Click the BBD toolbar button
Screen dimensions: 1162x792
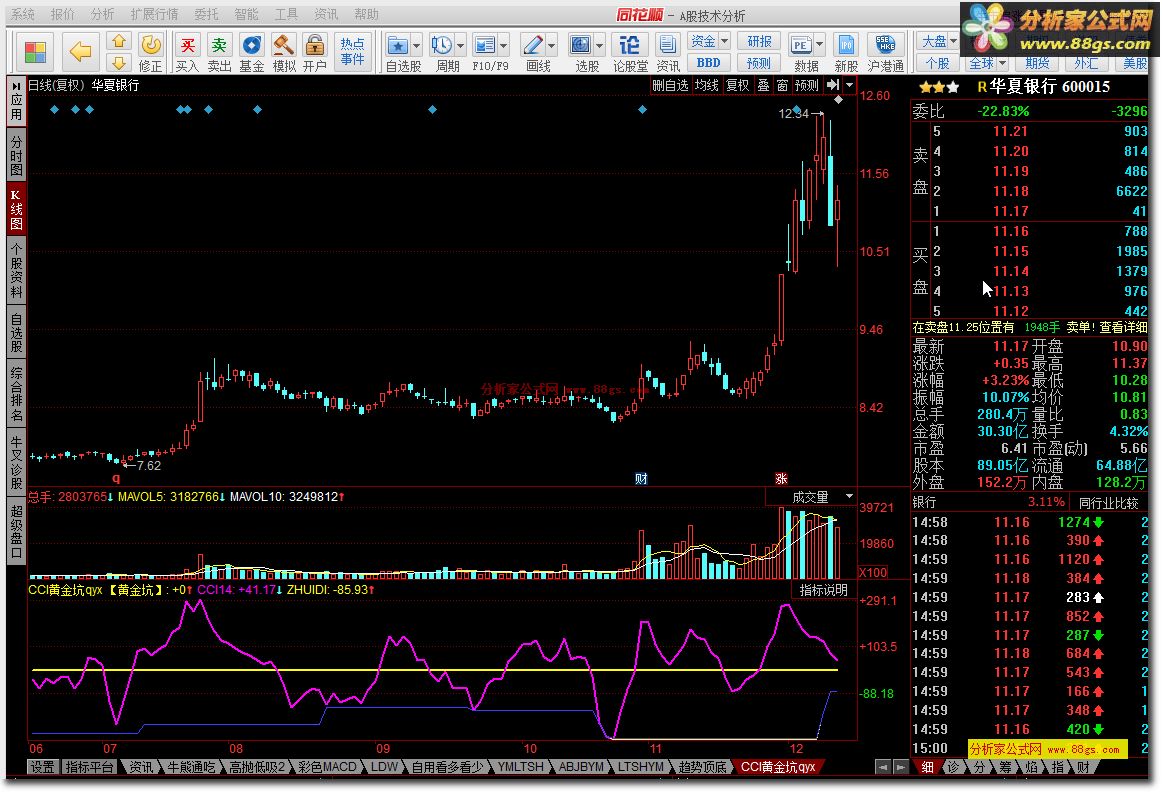pos(708,63)
